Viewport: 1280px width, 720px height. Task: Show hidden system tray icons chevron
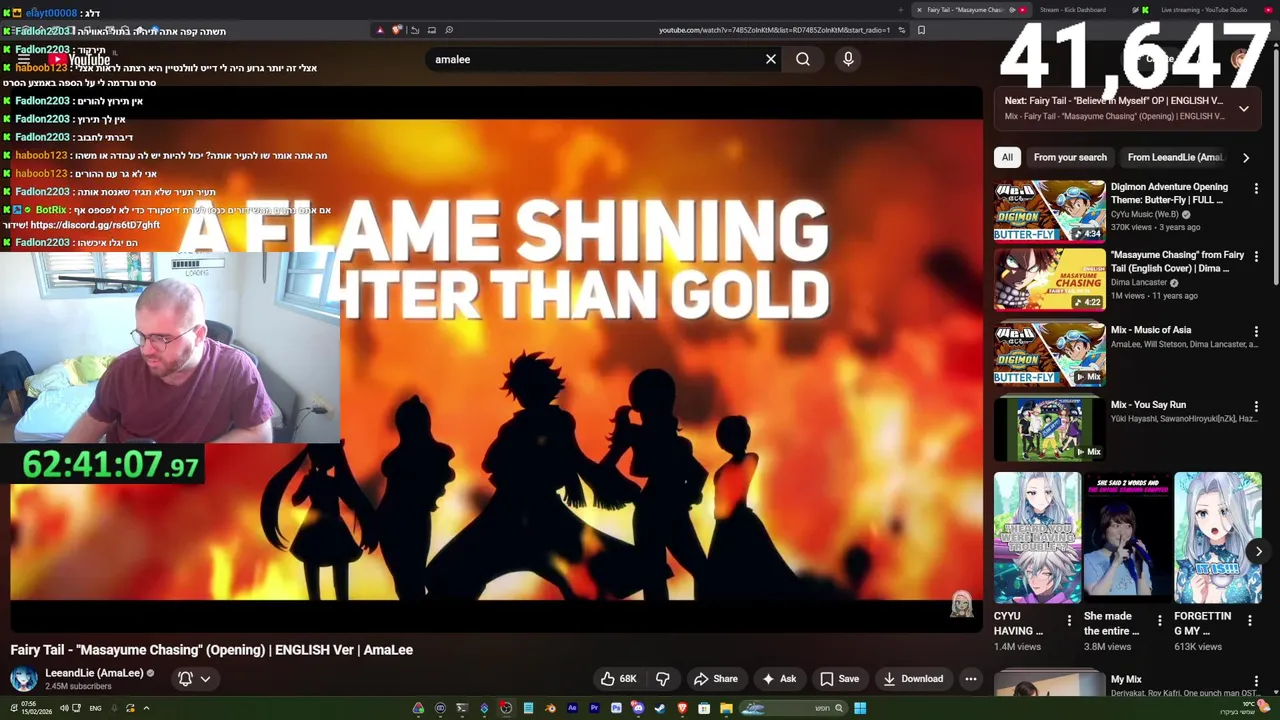click(x=146, y=708)
